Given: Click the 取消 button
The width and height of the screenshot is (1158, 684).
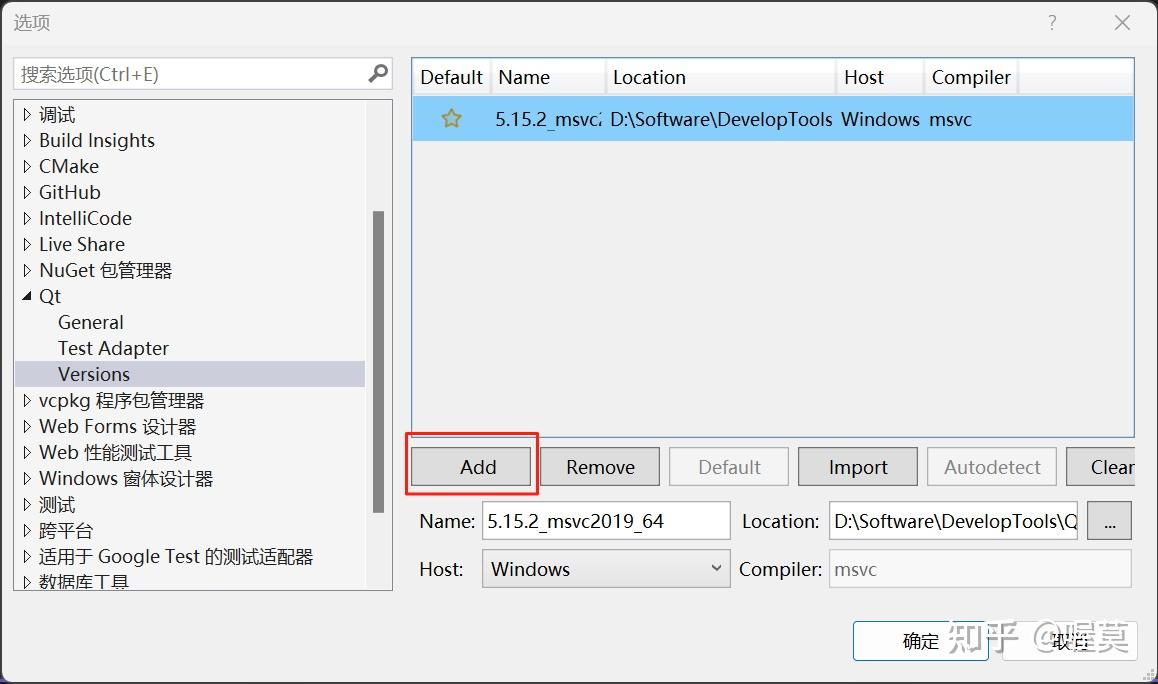Looking at the screenshot, I should [x=1070, y=643].
